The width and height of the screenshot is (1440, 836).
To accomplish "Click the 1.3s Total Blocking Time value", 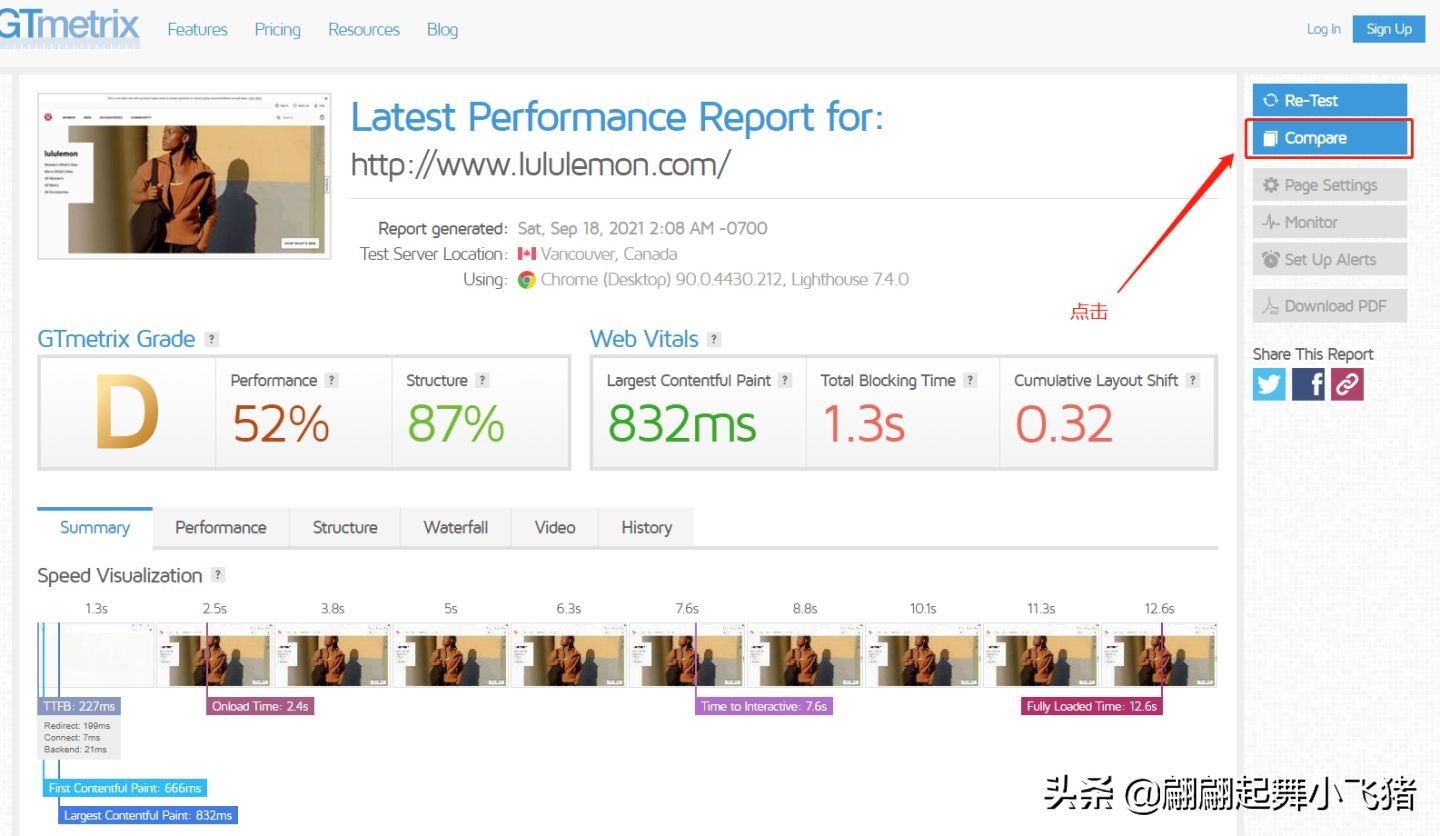I will (x=864, y=423).
